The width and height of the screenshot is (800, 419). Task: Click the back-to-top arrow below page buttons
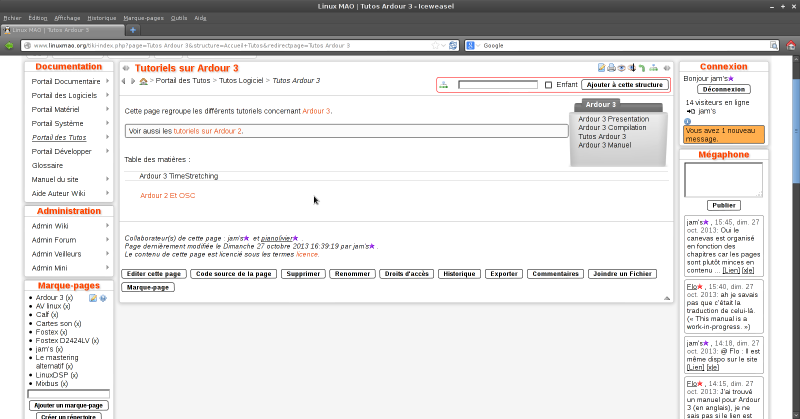pyautogui.click(x=667, y=298)
